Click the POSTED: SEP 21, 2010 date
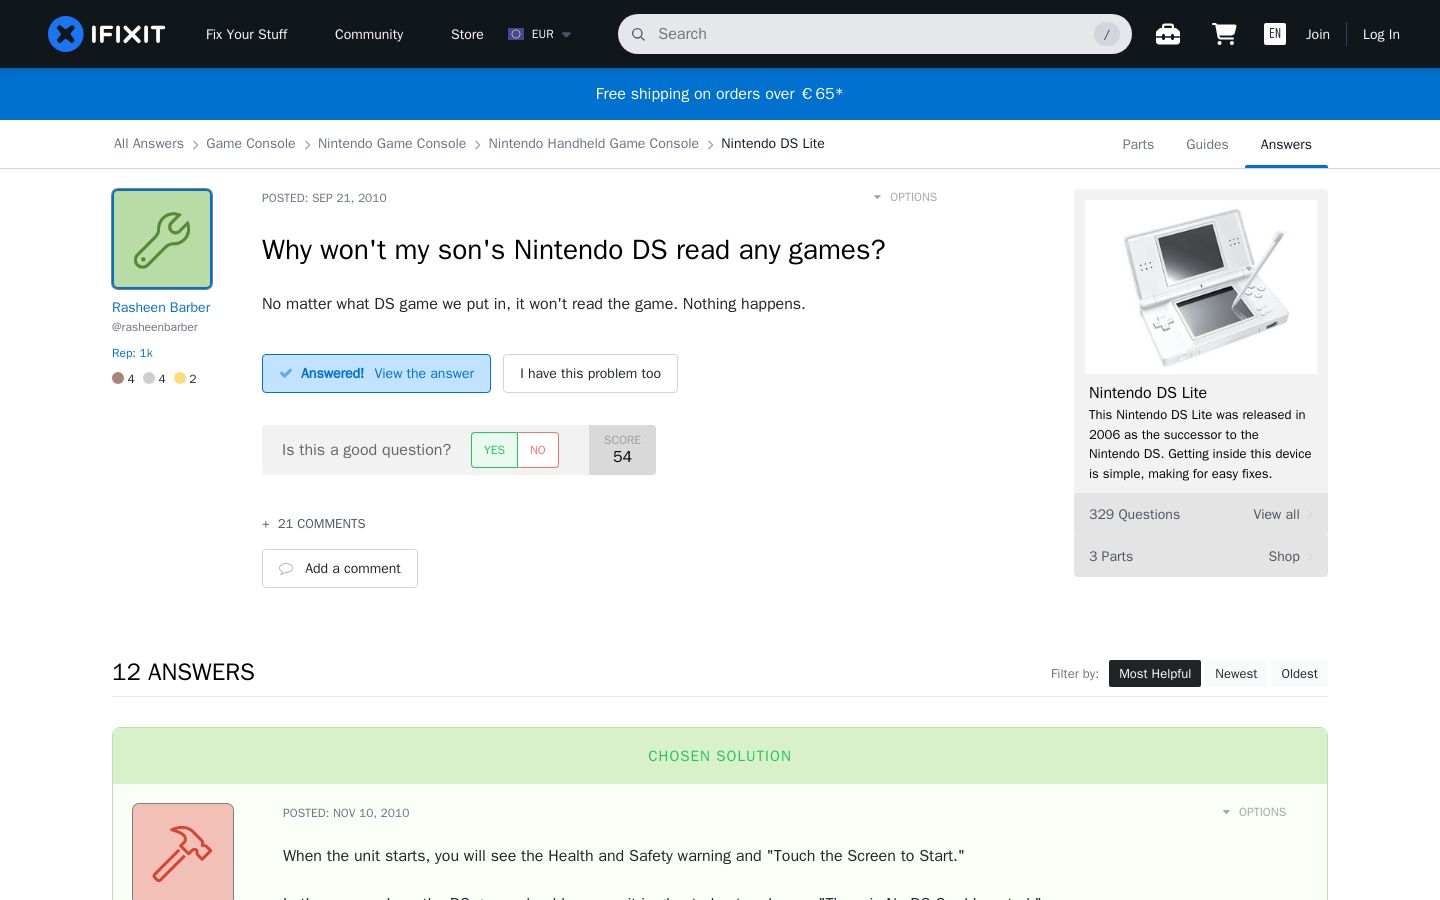The height and width of the screenshot is (900, 1440). pos(324,198)
